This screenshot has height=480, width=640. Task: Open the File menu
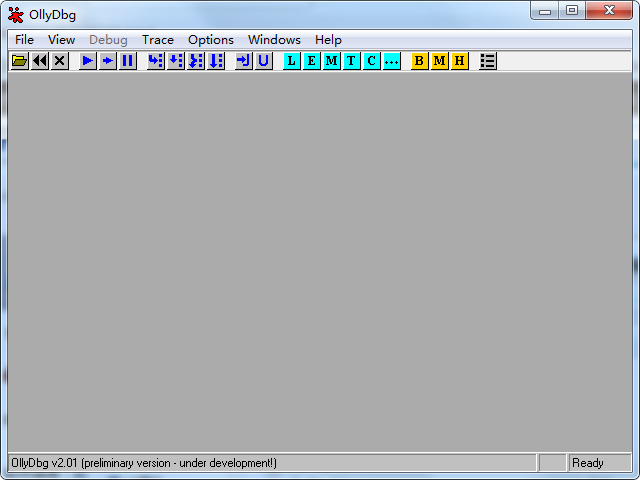(x=24, y=40)
